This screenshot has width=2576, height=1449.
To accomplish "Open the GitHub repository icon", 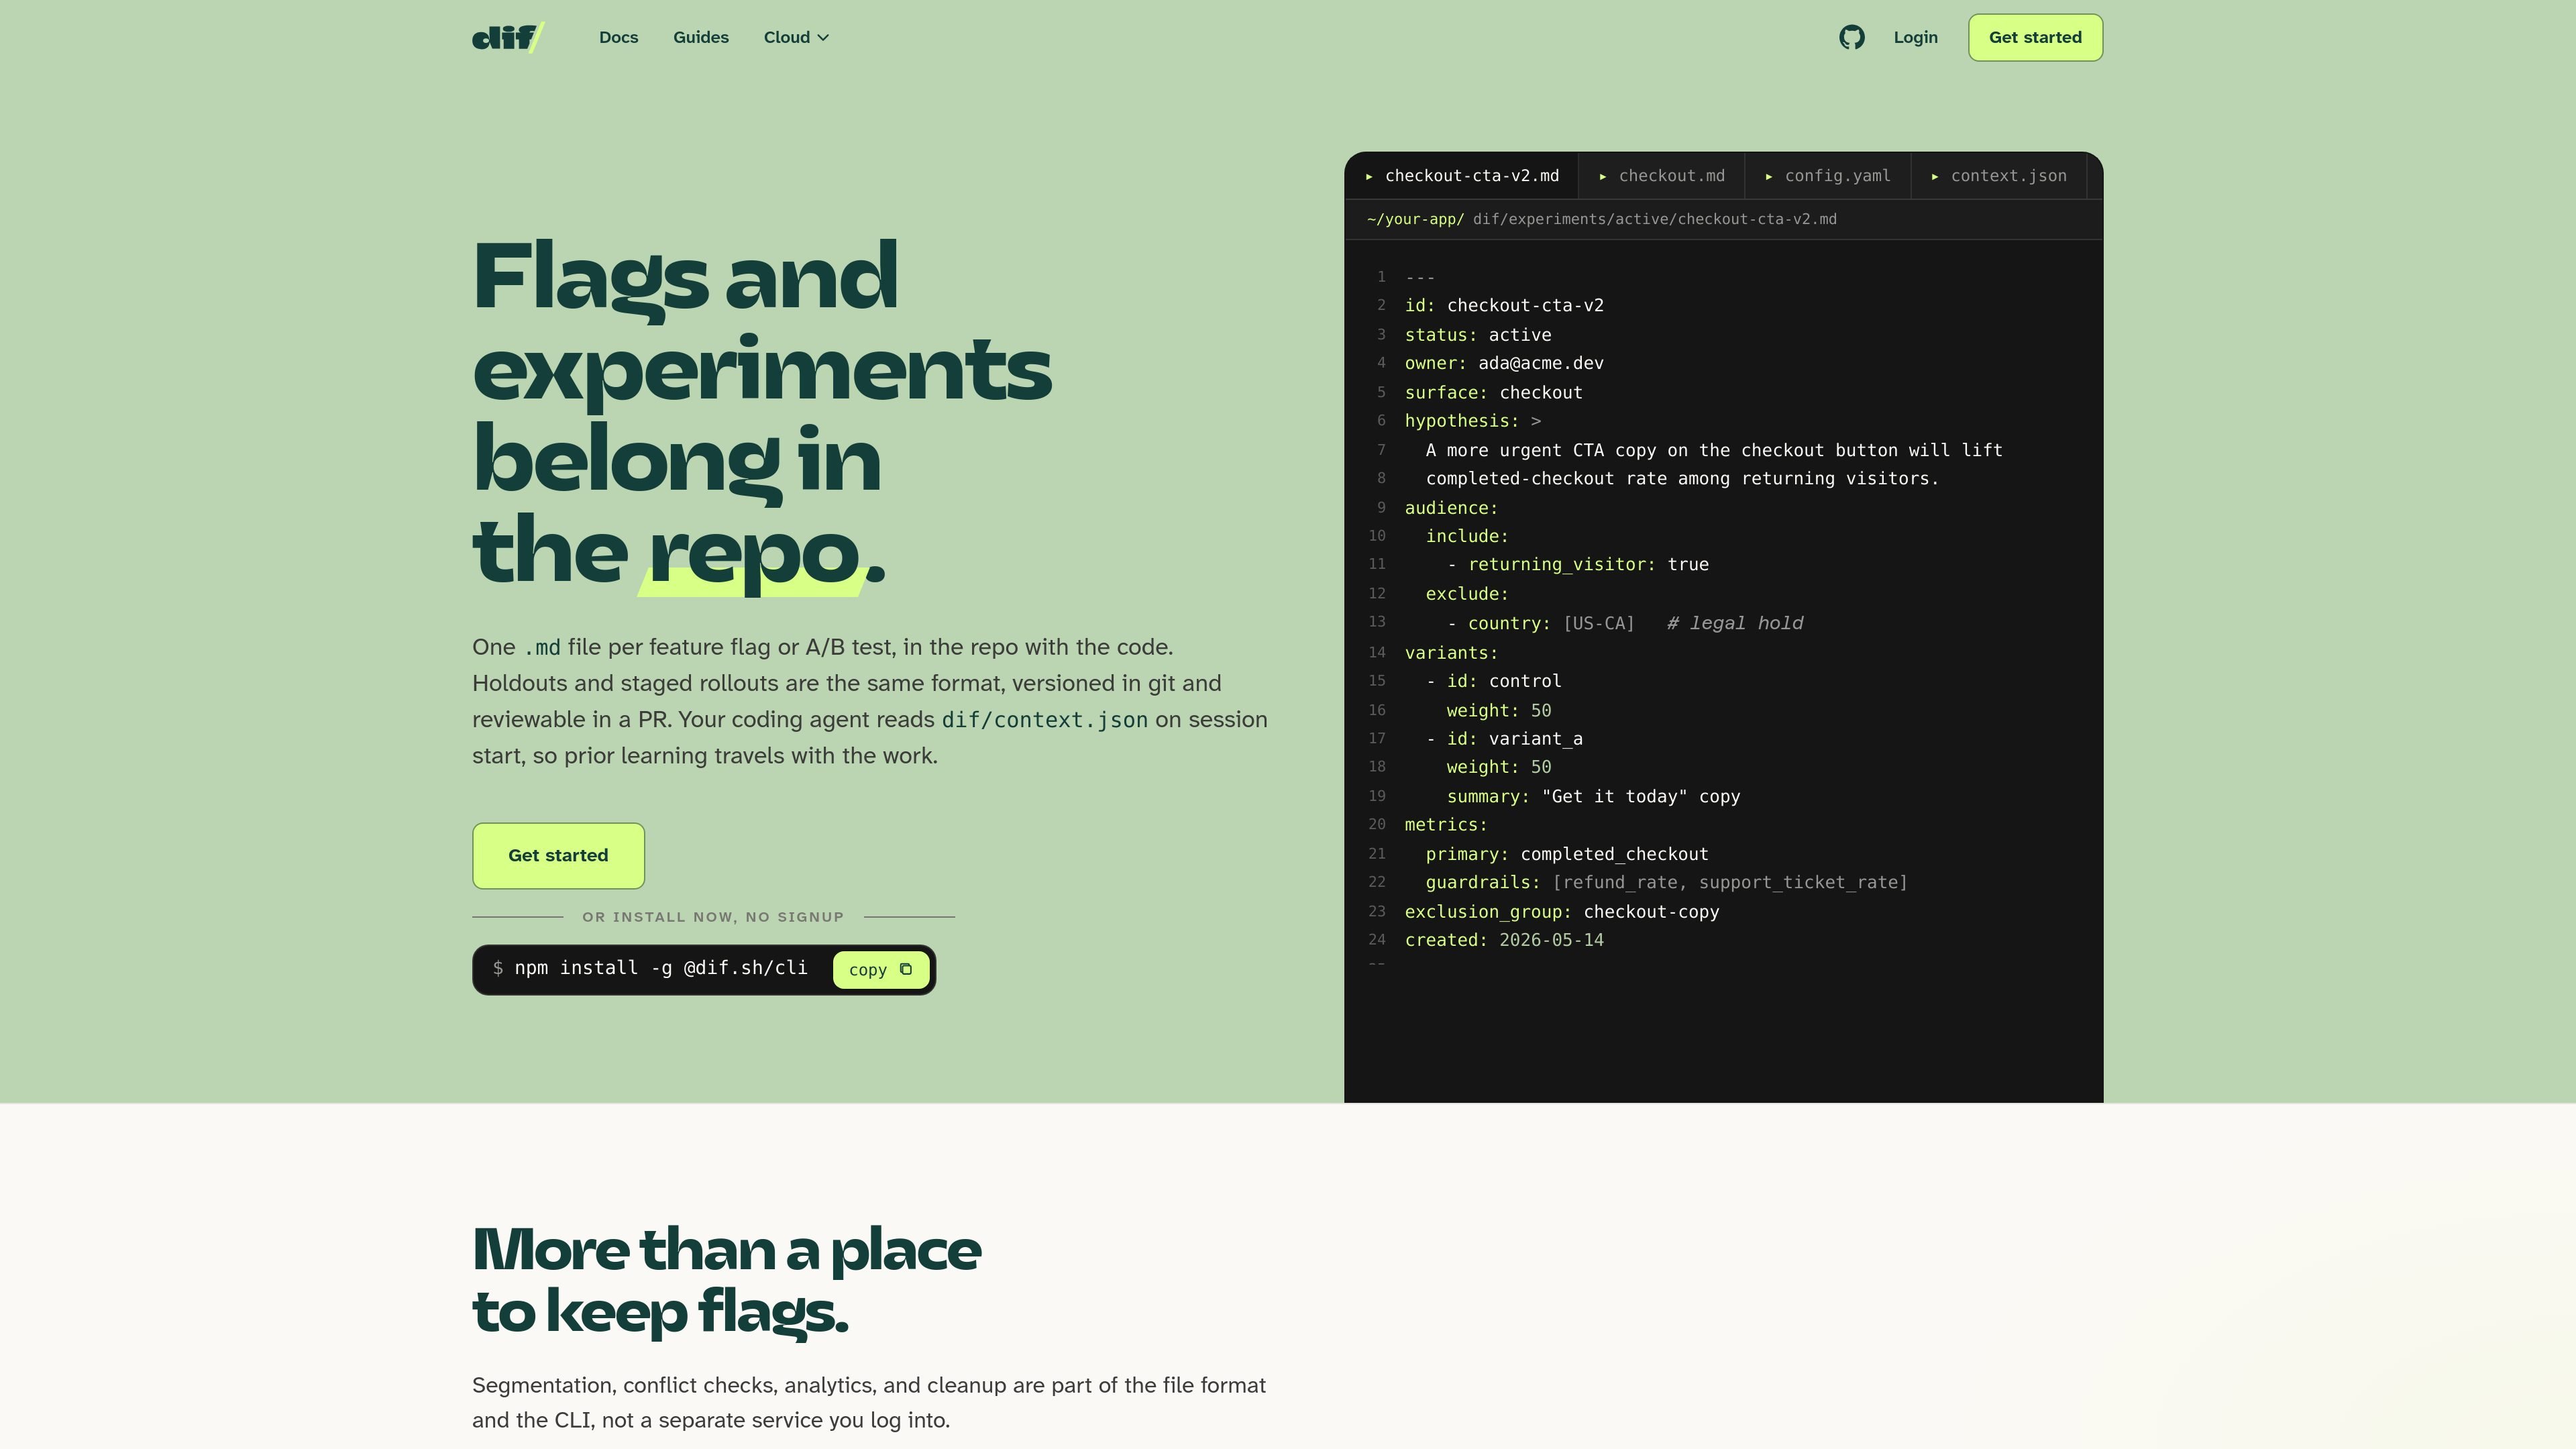I will point(1851,37).
